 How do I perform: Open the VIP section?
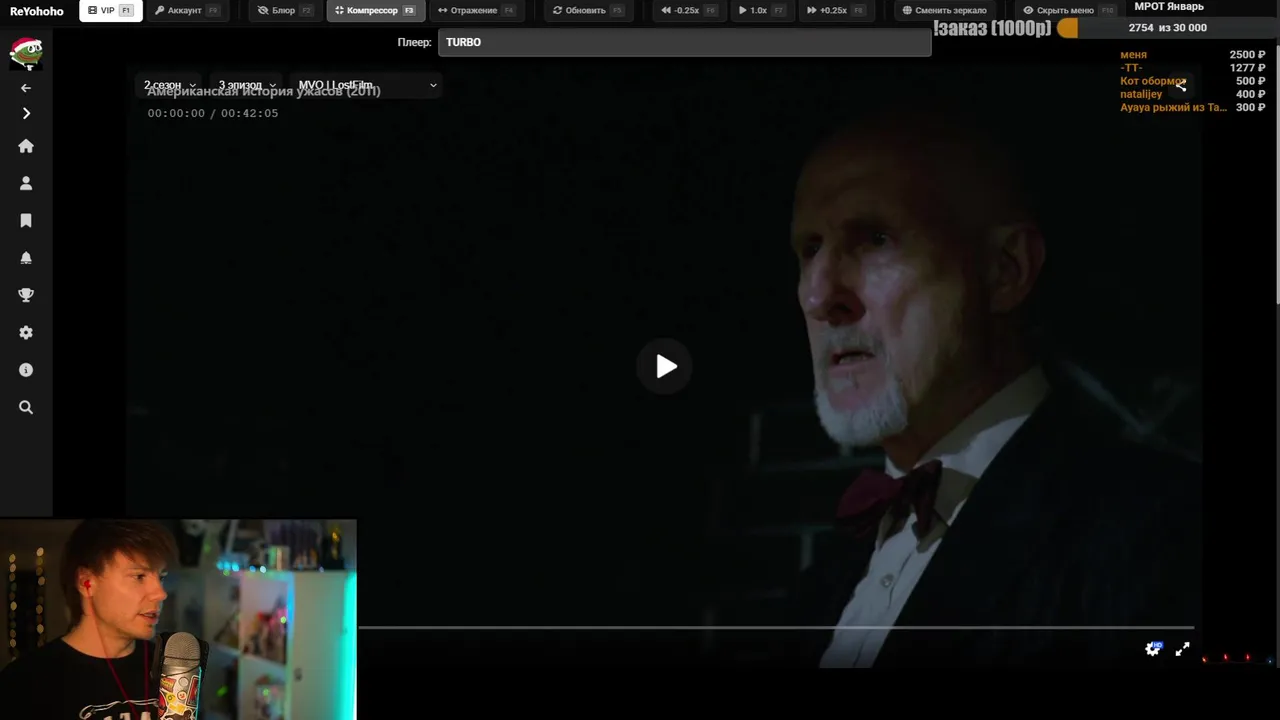pyautogui.click(x=111, y=11)
